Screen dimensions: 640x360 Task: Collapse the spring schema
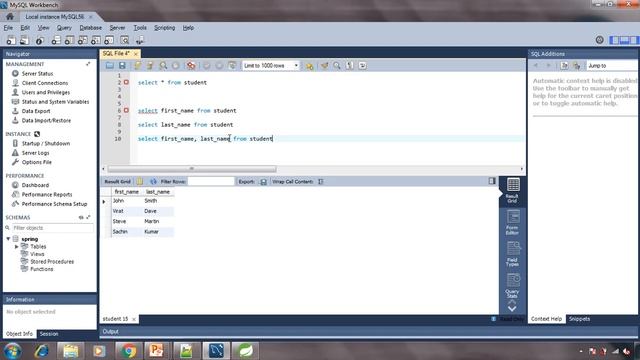[x=8, y=239]
